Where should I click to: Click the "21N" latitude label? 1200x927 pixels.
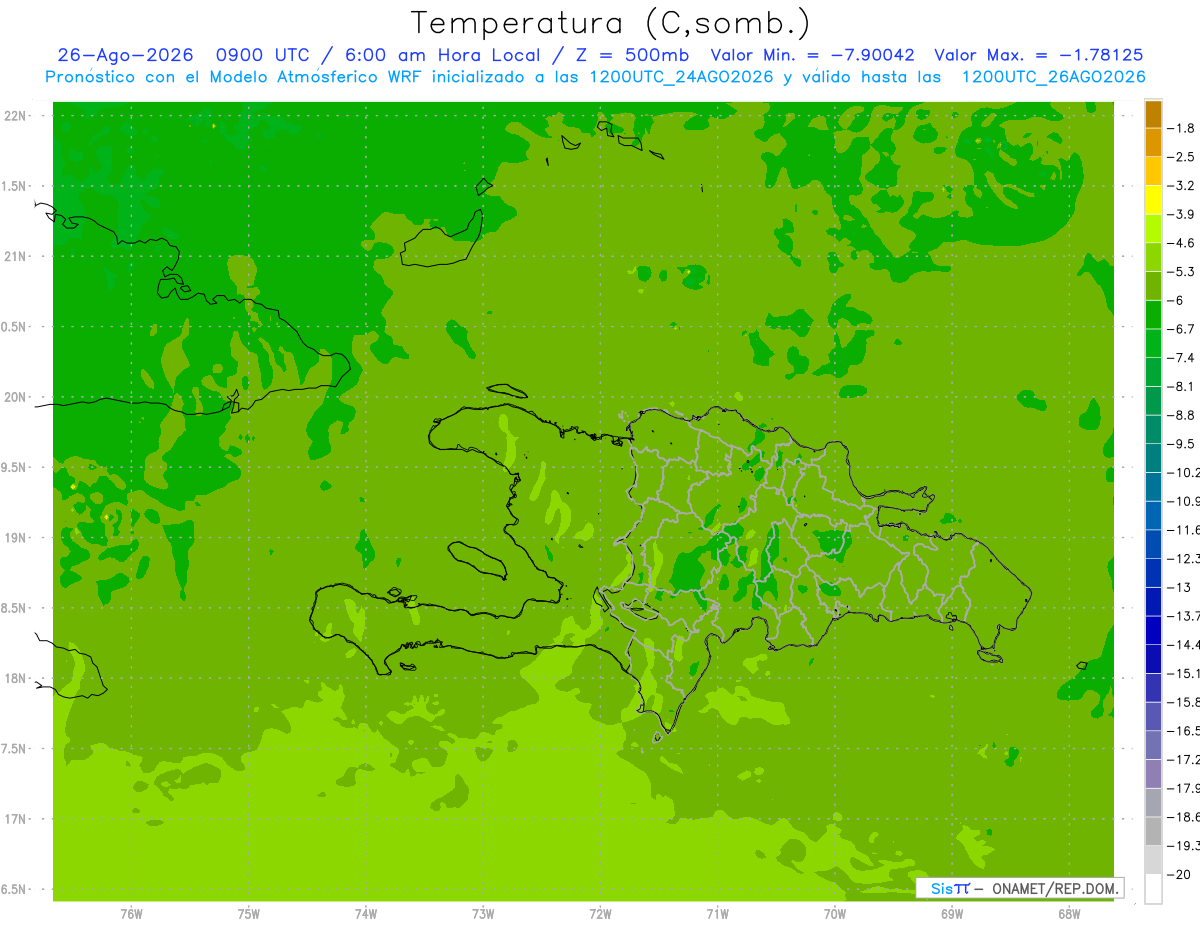coord(17,257)
